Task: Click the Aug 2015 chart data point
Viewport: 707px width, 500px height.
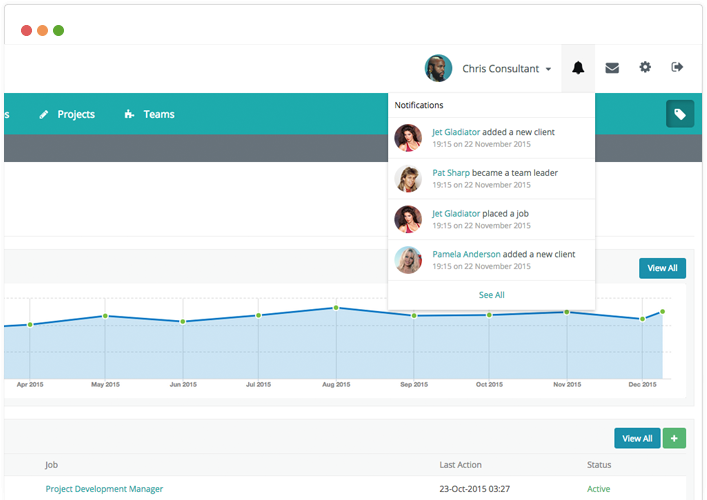Action: click(x=336, y=308)
